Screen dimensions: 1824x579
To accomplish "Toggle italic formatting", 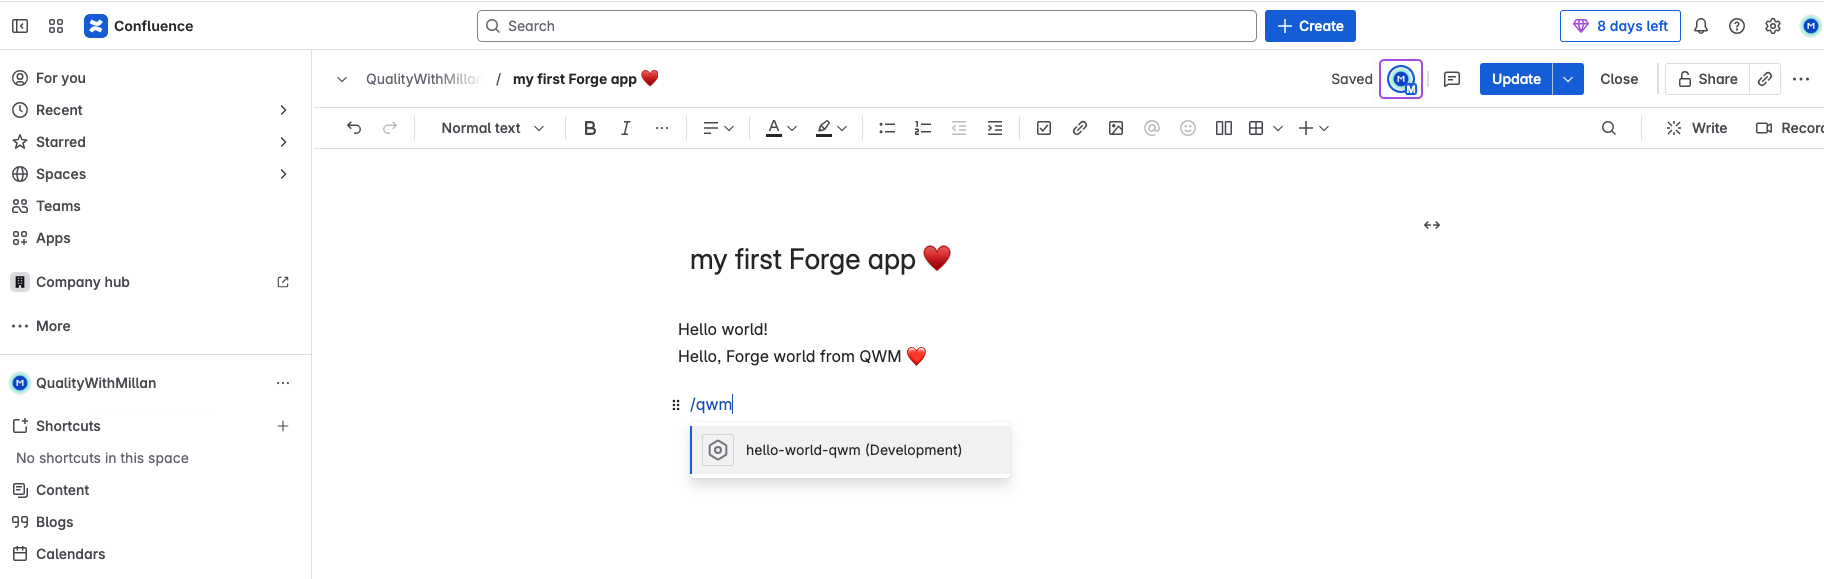I will (x=626, y=128).
